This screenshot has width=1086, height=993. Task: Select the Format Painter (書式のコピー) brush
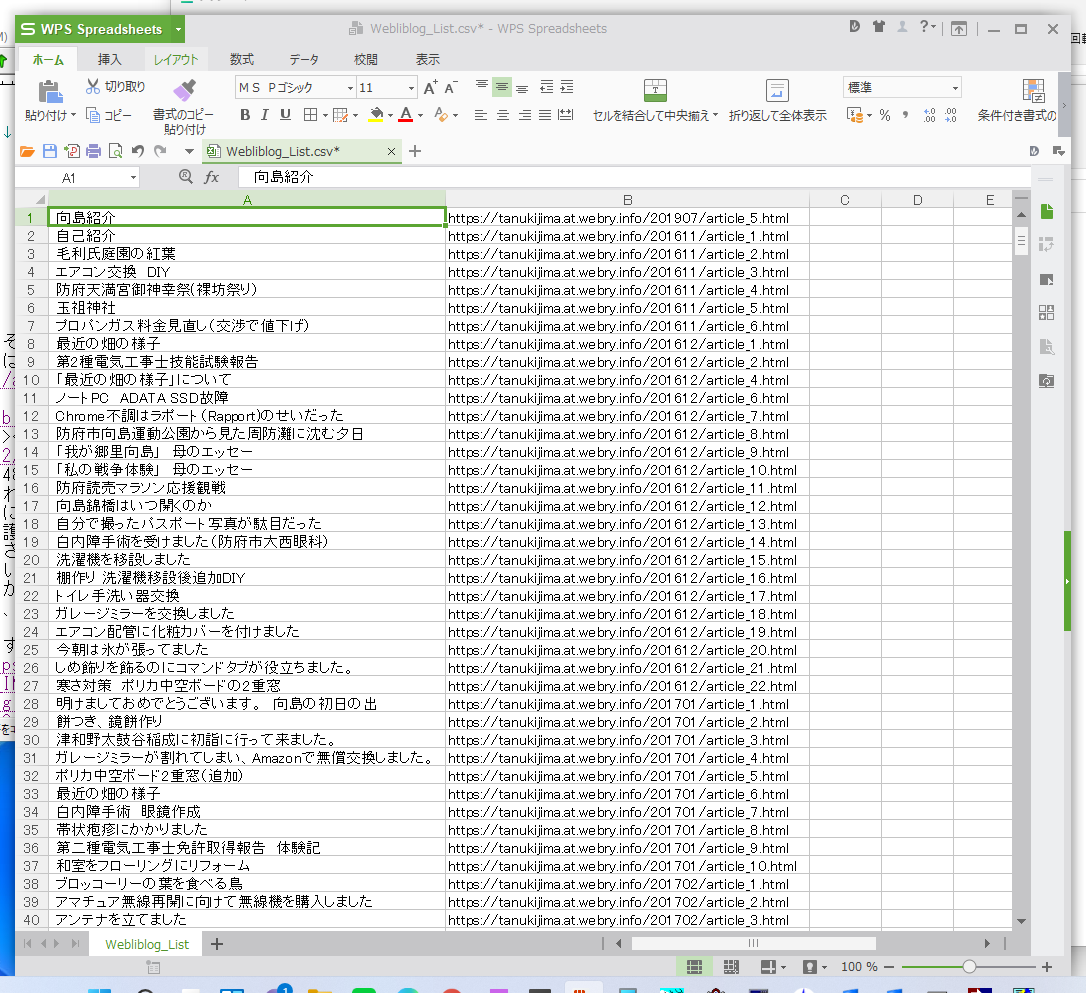click(184, 89)
